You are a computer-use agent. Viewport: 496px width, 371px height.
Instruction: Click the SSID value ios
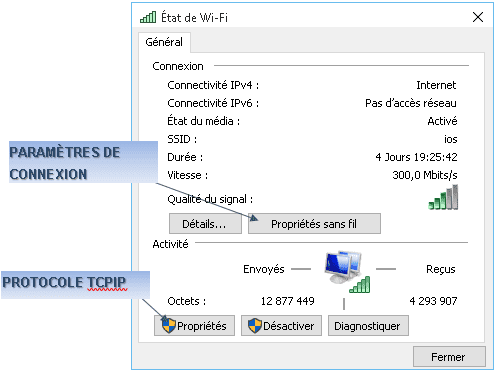pyautogui.click(x=451, y=139)
